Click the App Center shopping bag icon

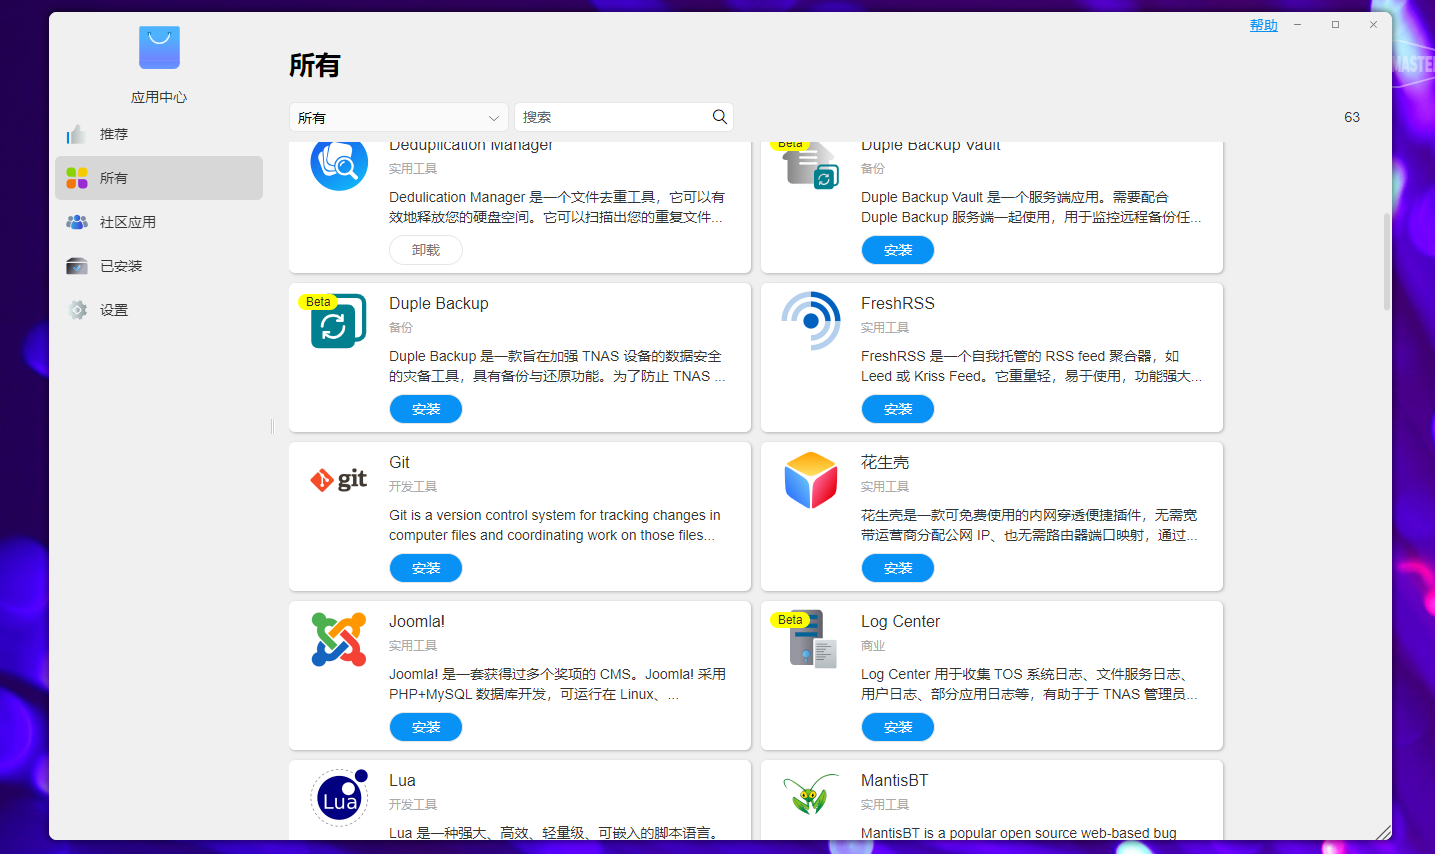click(159, 47)
